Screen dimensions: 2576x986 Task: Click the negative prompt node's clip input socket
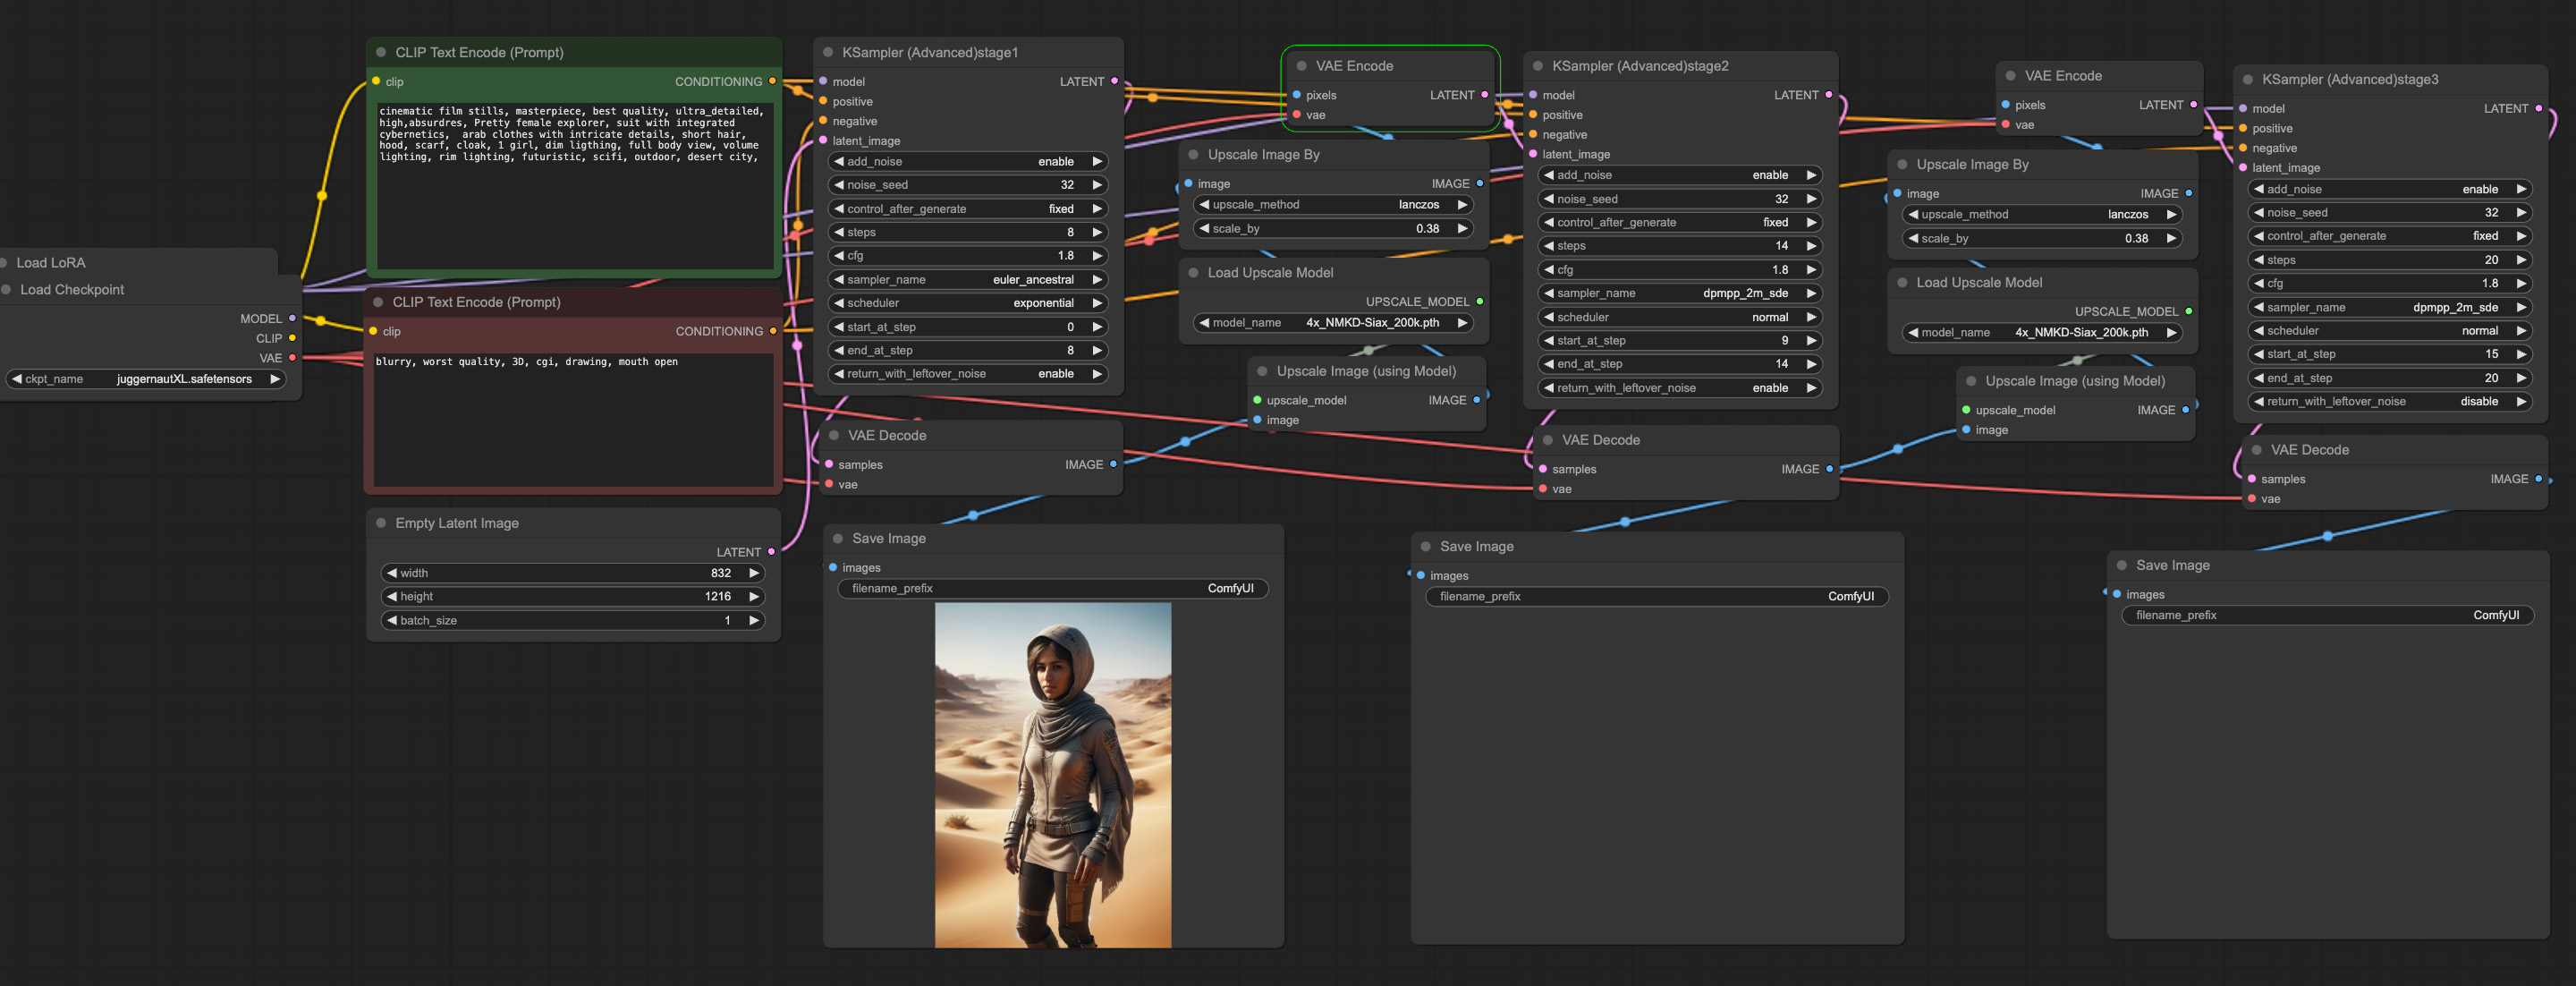pos(373,331)
